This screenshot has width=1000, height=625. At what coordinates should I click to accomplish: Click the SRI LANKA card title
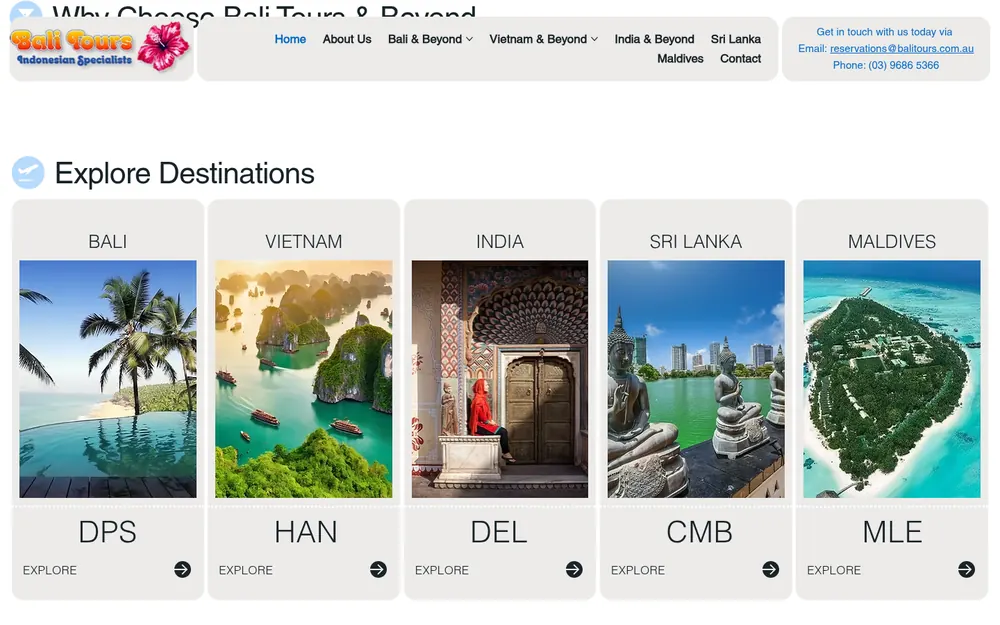[x=696, y=242]
